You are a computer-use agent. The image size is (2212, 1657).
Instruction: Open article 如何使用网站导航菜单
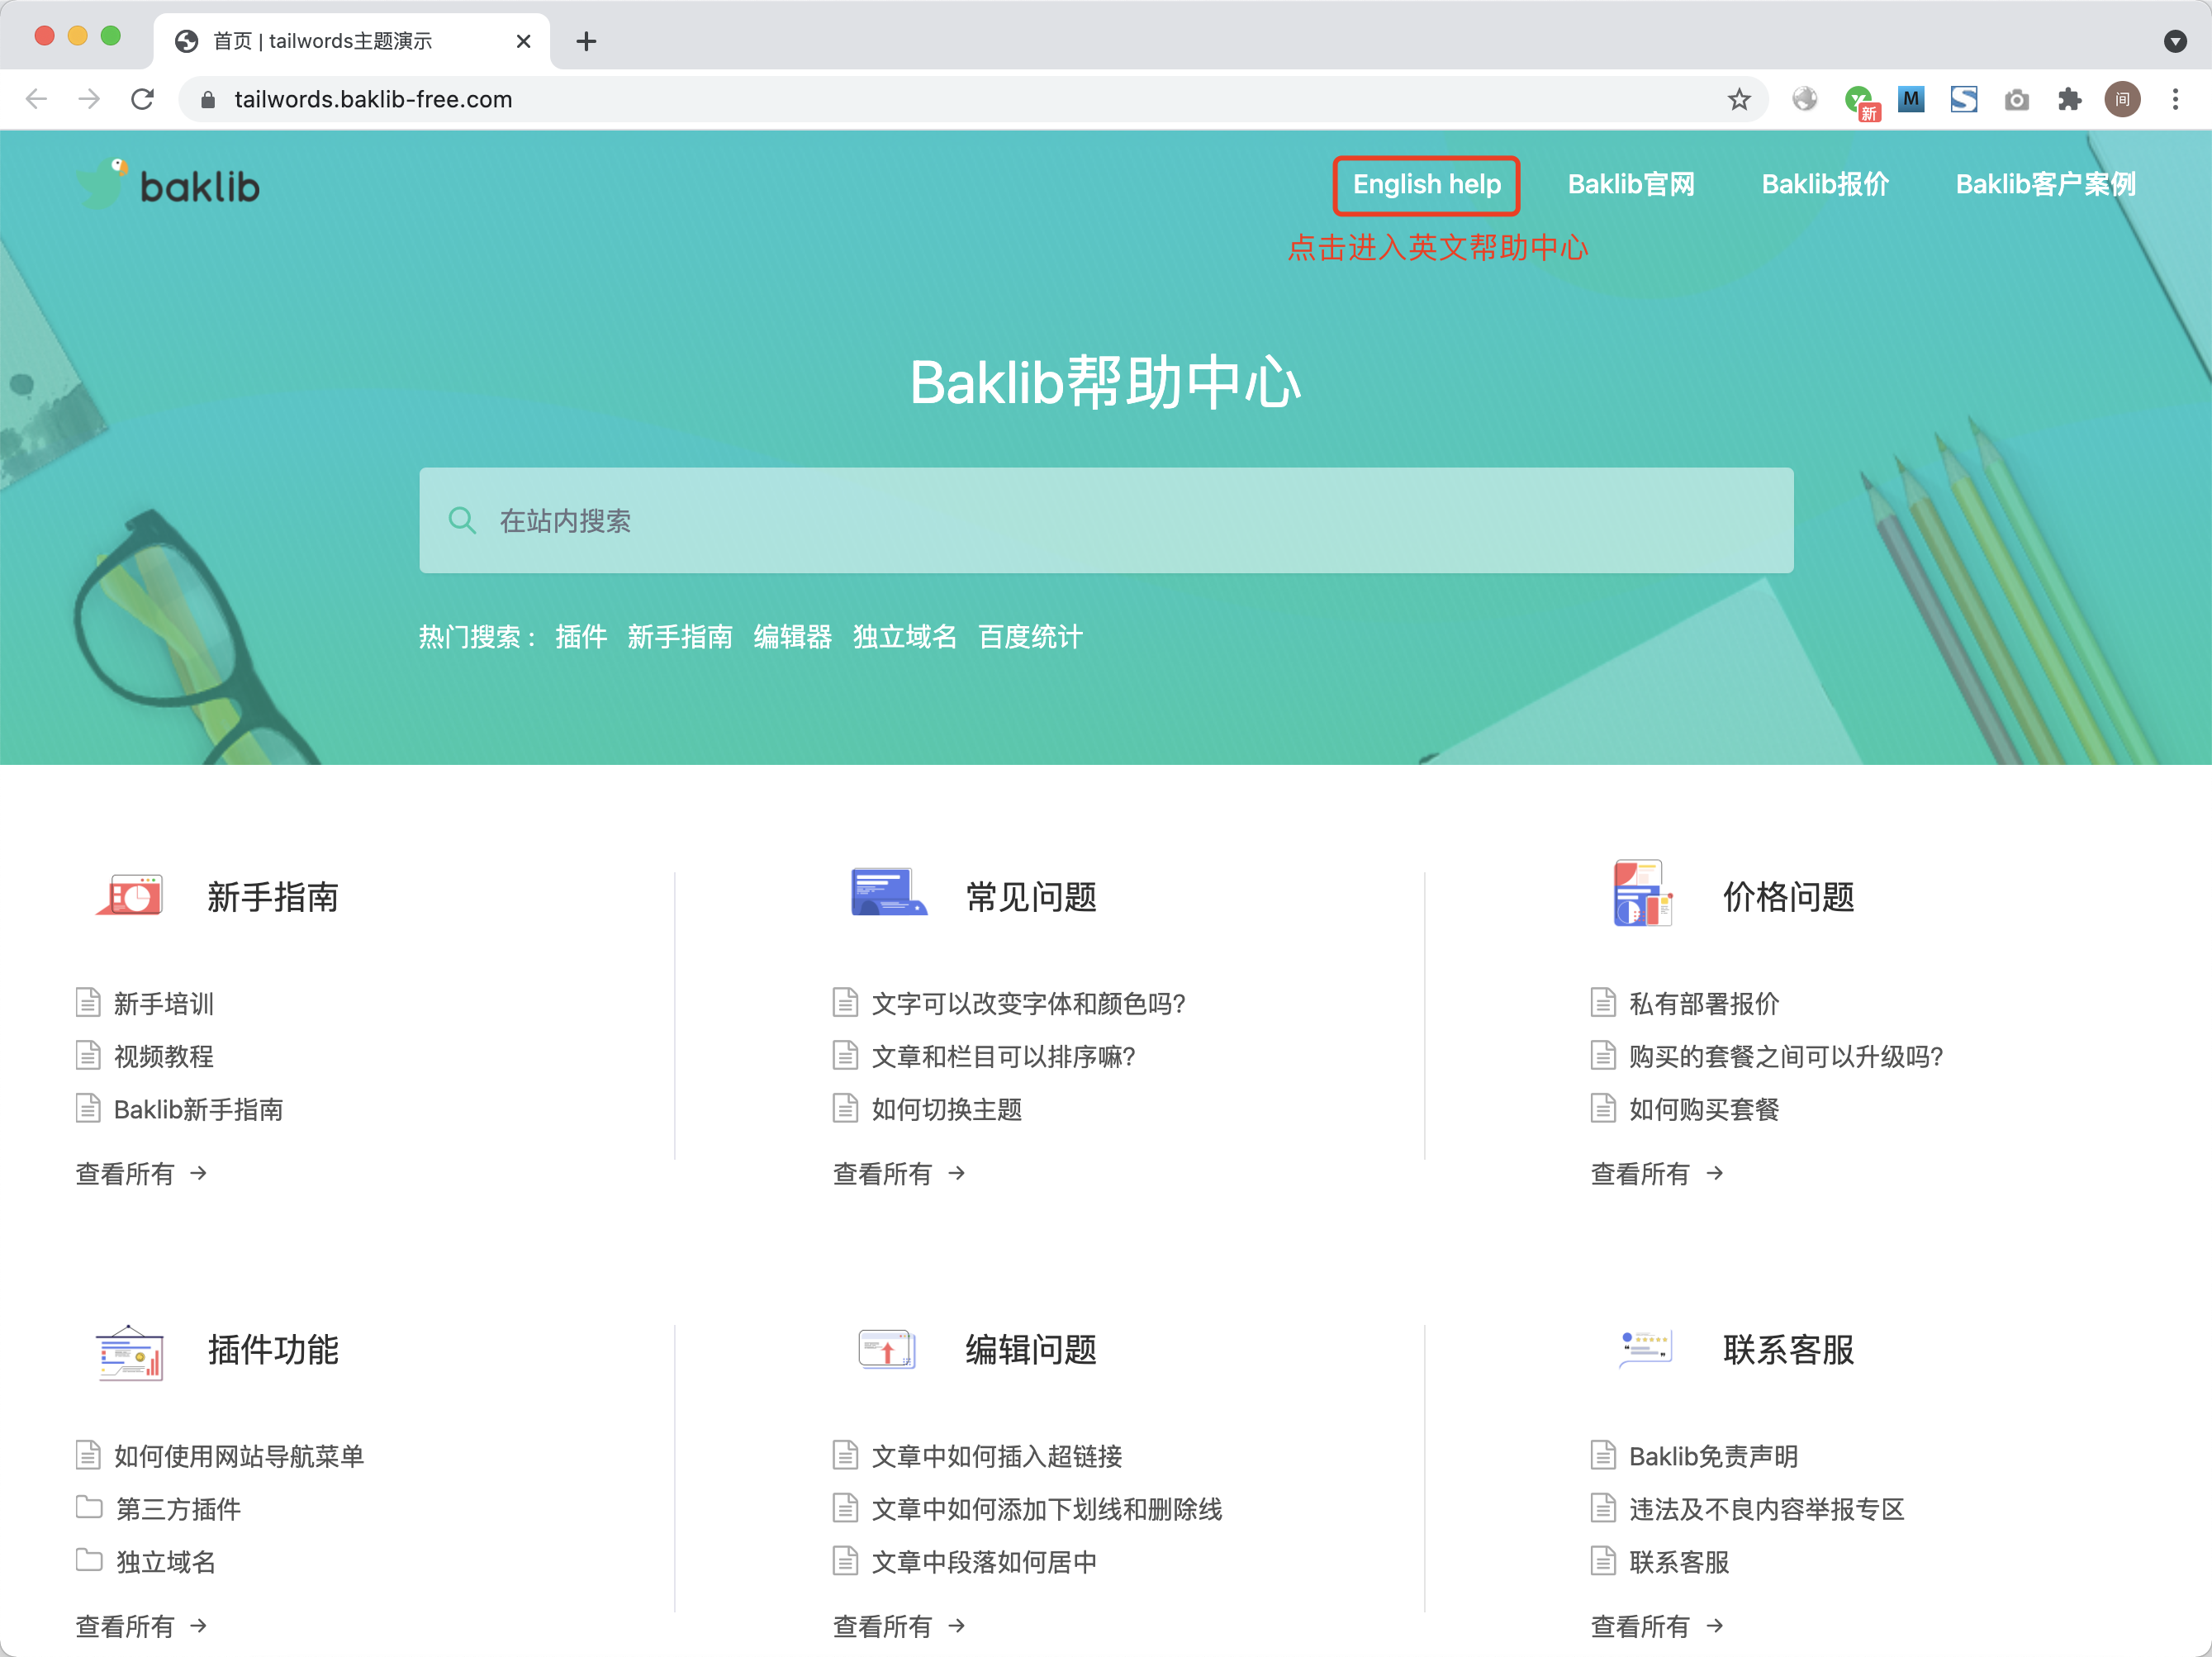239,1456
